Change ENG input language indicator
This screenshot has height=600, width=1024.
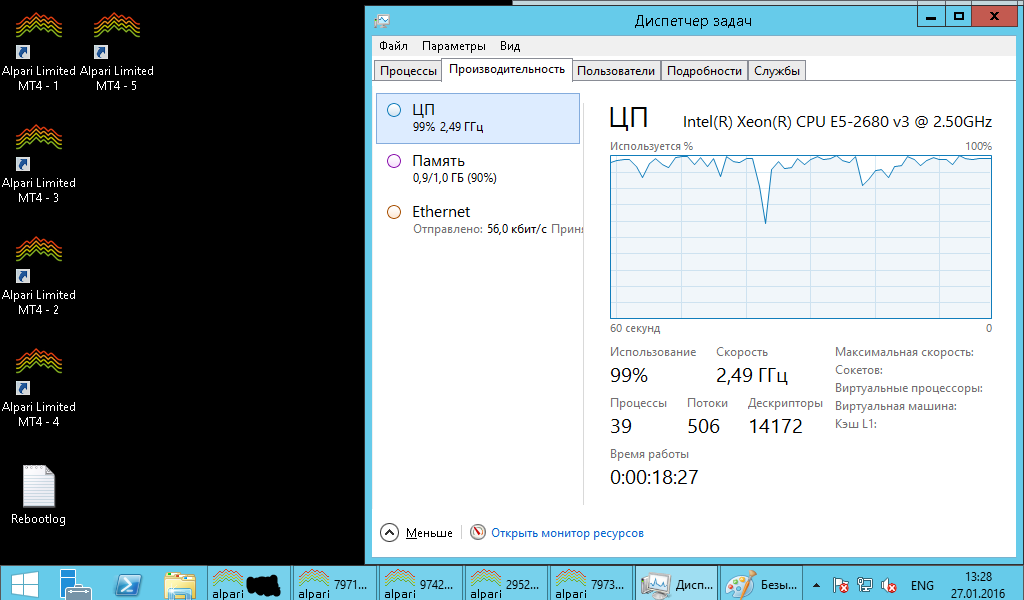[x=922, y=585]
